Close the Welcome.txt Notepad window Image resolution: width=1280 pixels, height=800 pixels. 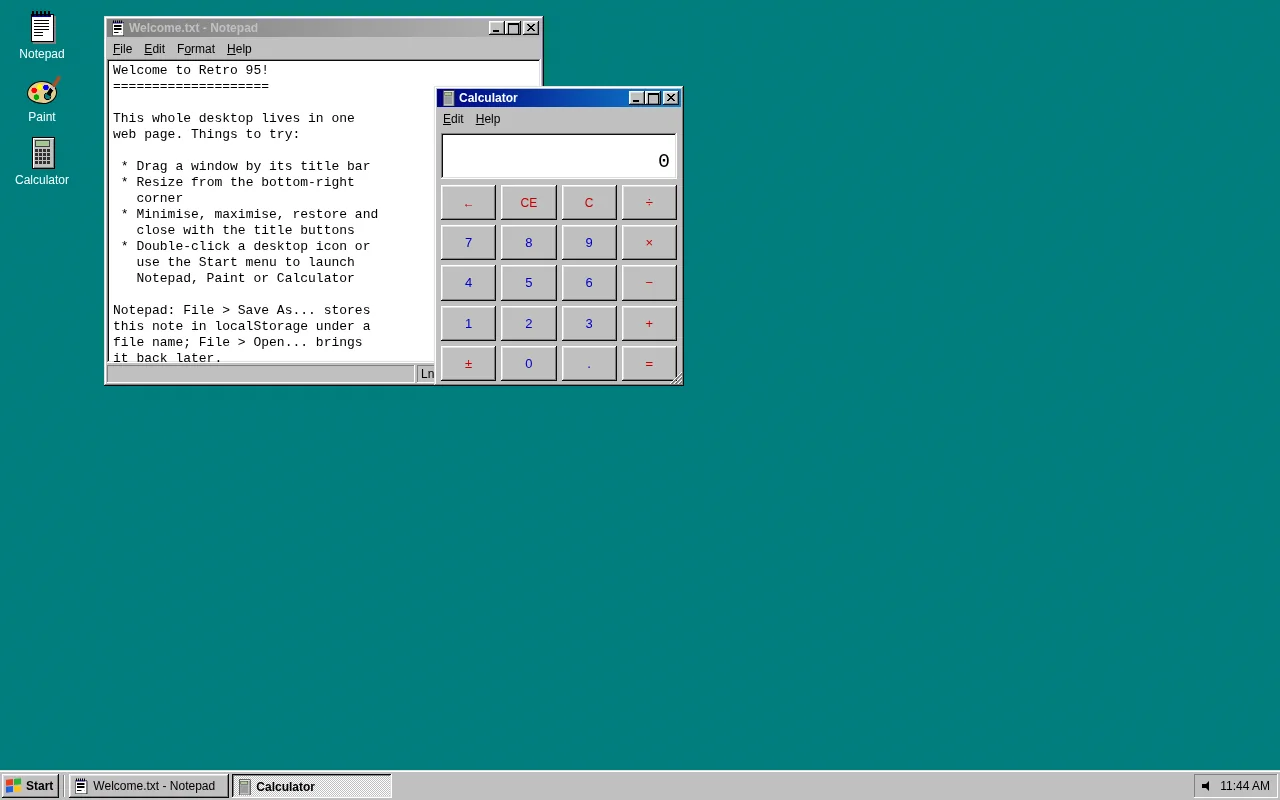point(530,28)
